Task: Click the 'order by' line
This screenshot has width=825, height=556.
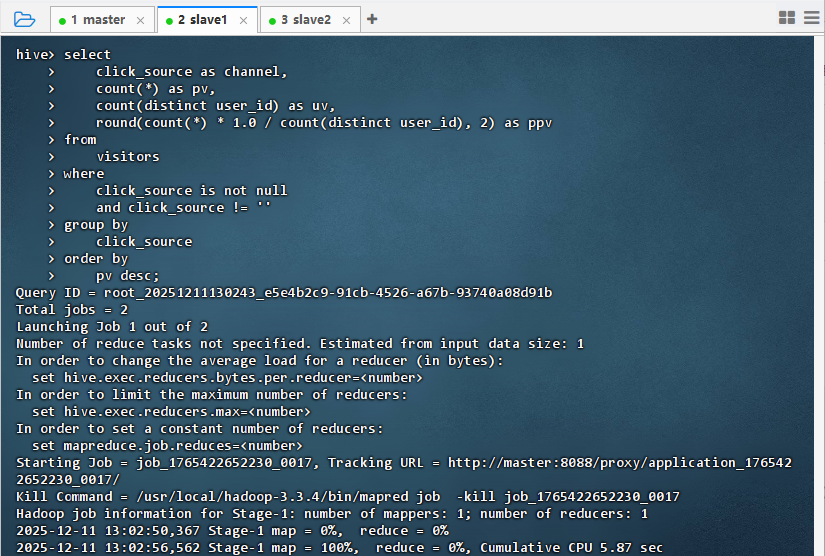Action: [x=96, y=259]
